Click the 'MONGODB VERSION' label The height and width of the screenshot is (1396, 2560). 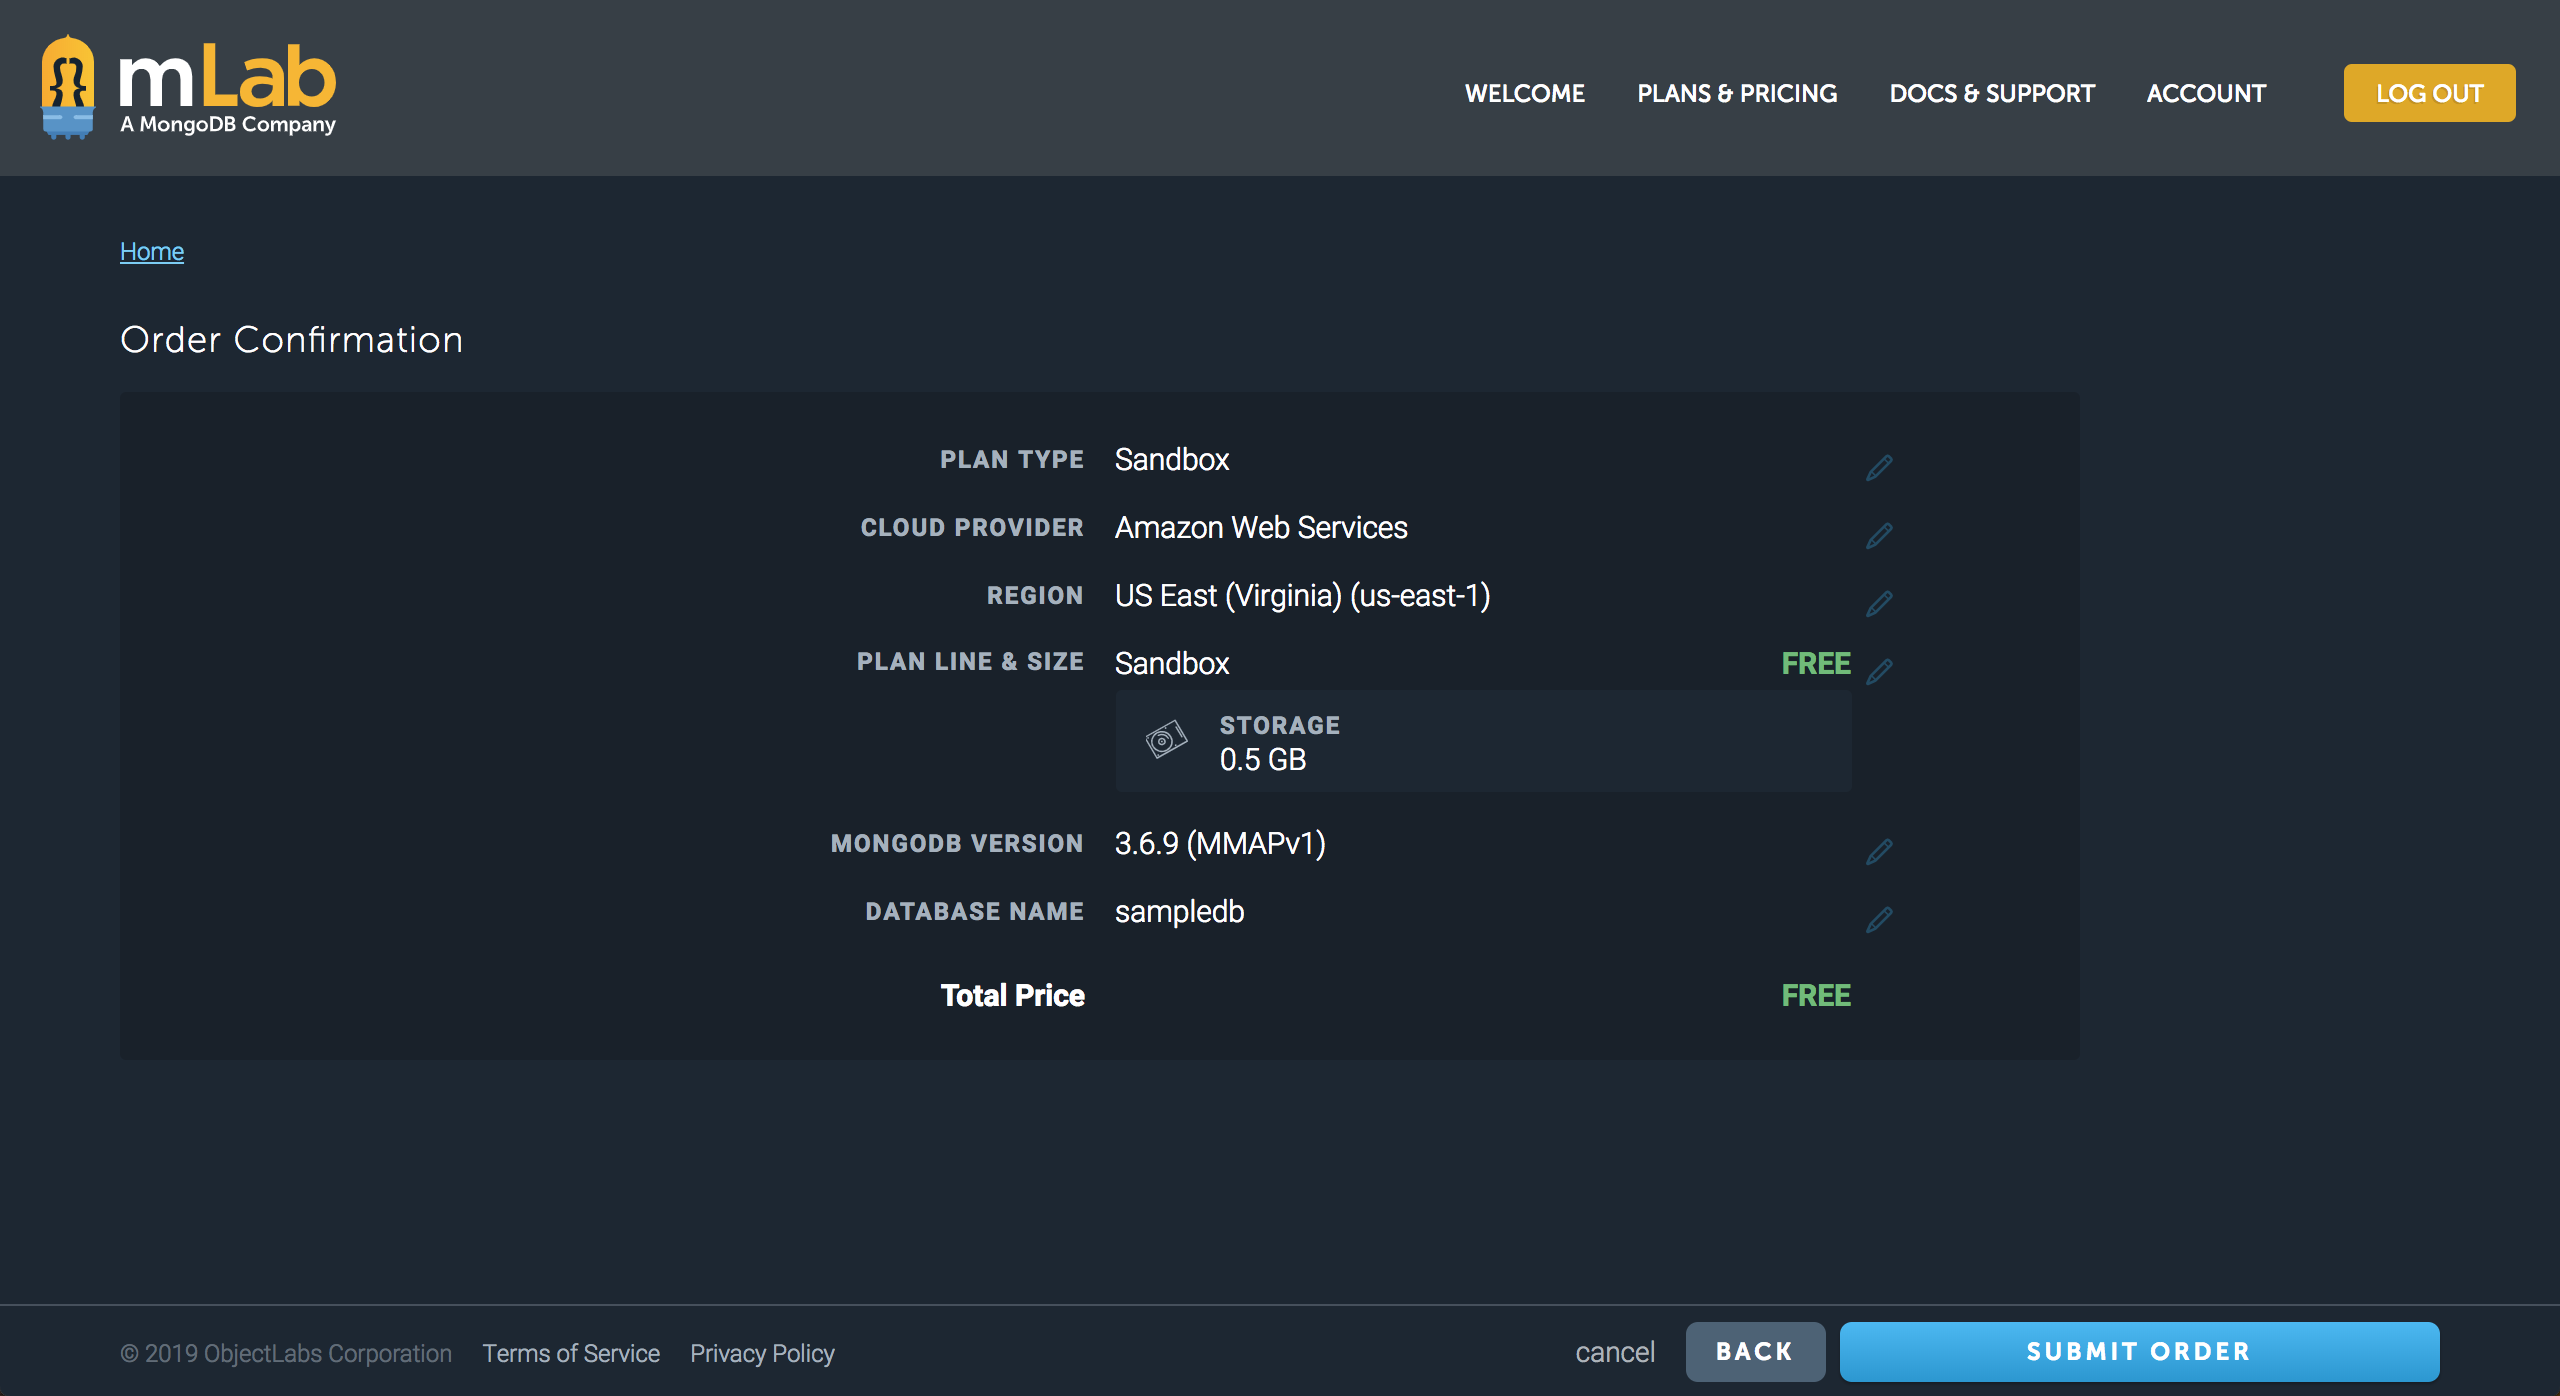pyautogui.click(x=957, y=843)
